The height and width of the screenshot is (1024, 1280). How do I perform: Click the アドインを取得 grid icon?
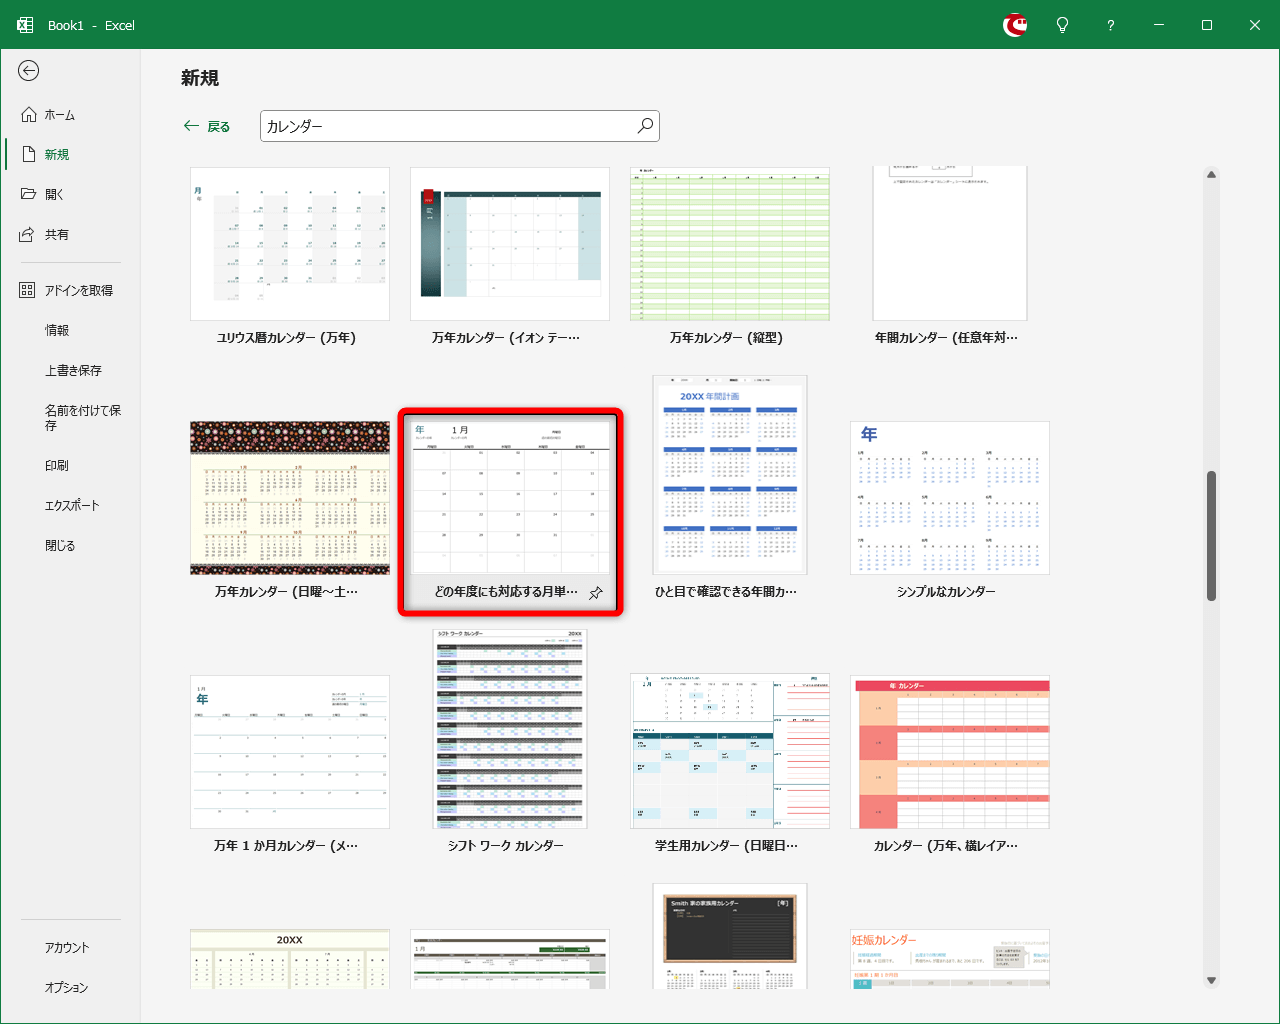[27, 290]
